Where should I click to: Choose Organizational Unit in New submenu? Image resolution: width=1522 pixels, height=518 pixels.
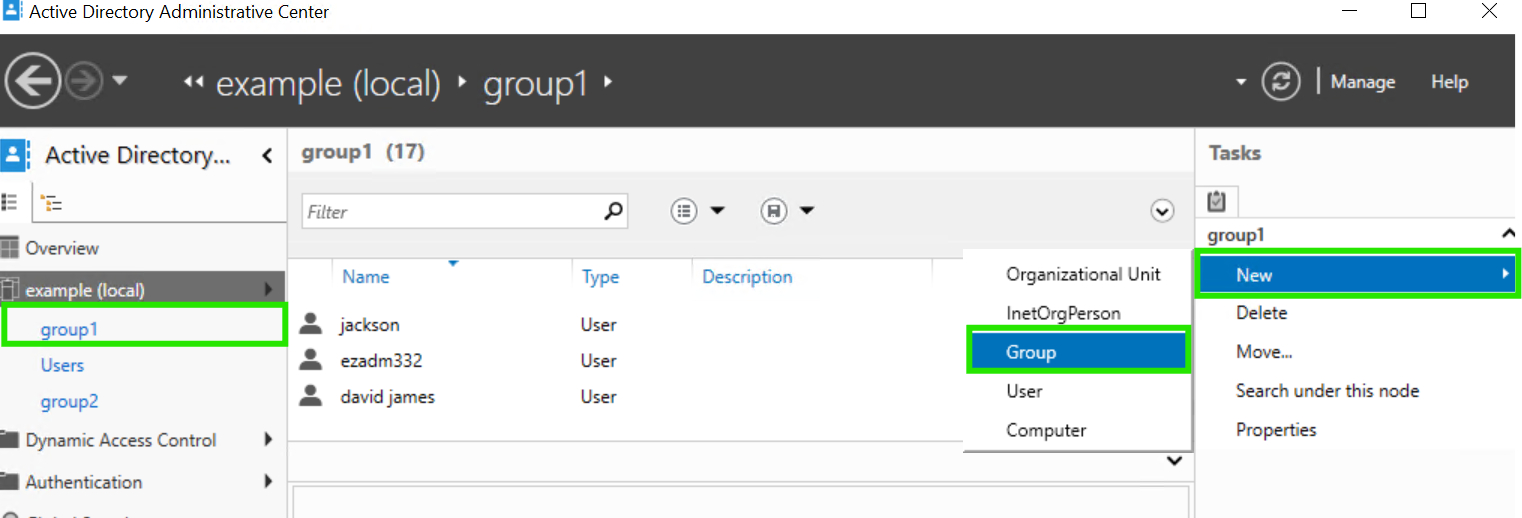point(1083,274)
